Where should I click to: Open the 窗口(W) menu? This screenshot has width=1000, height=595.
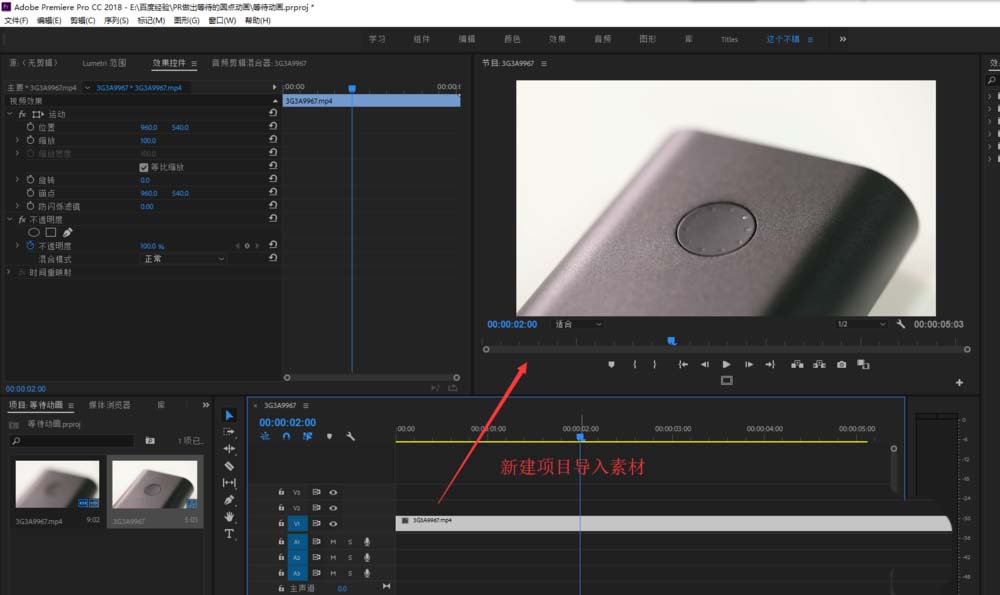(222, 20)
